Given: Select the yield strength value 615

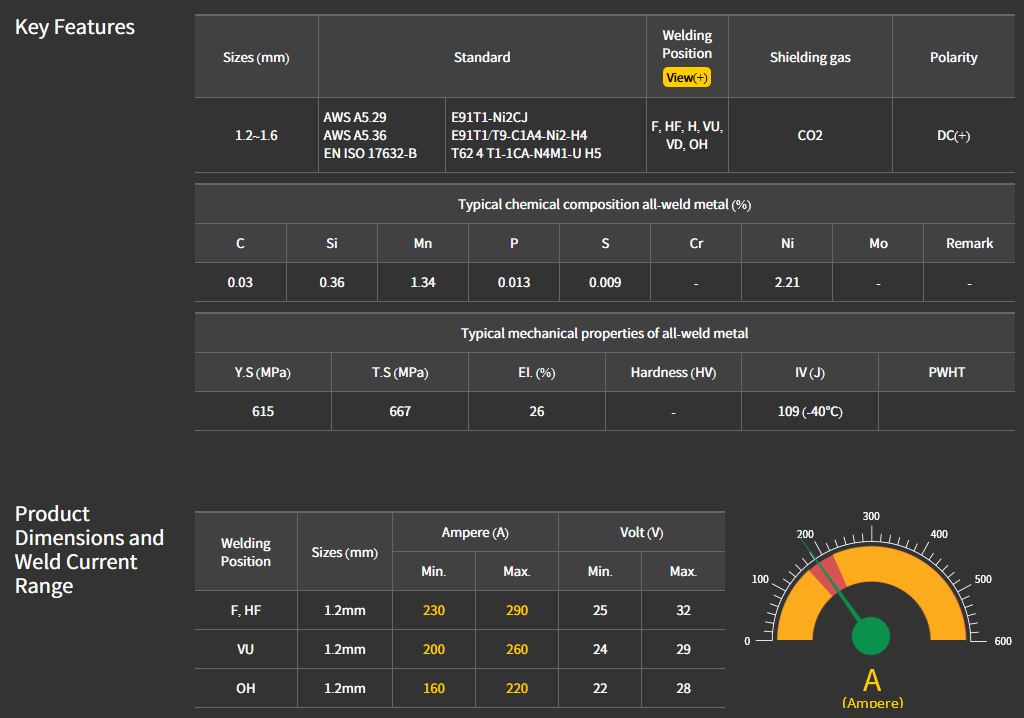Looking at the screenshot, I should point(263,411).
